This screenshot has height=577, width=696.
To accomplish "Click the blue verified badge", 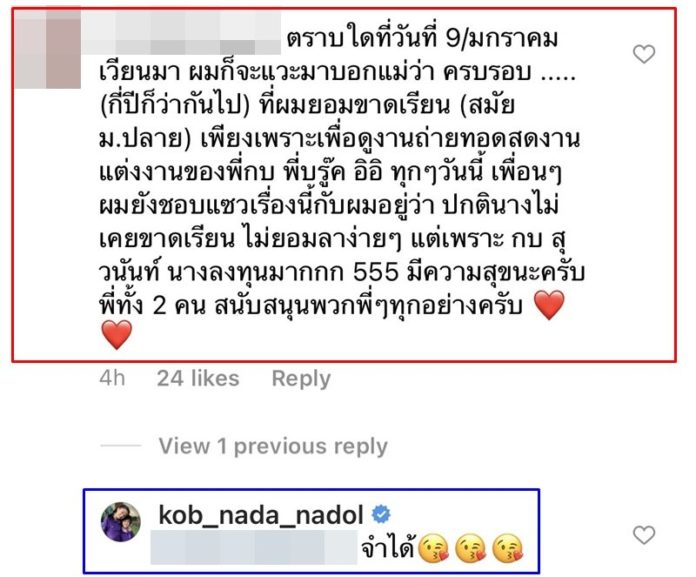I will [381, 514].
